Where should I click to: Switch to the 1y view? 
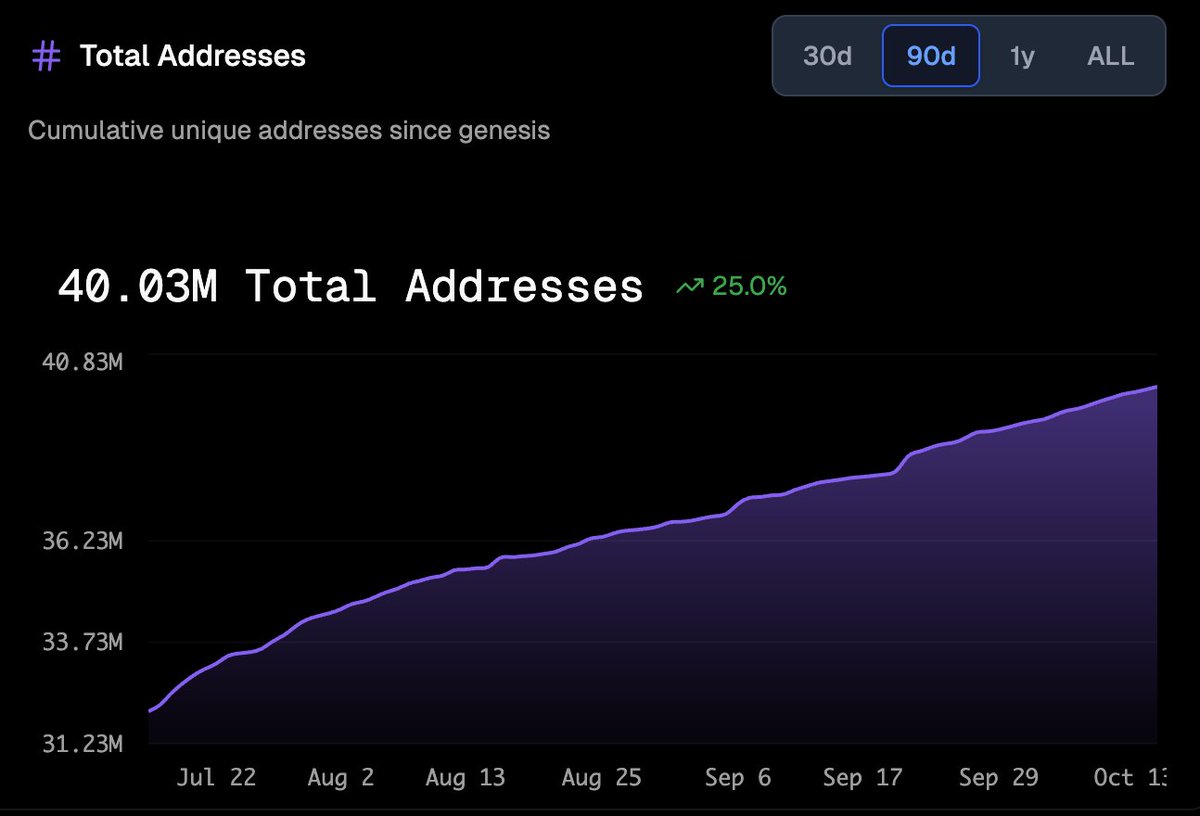pyautogui.click(x=1022, y=56)
